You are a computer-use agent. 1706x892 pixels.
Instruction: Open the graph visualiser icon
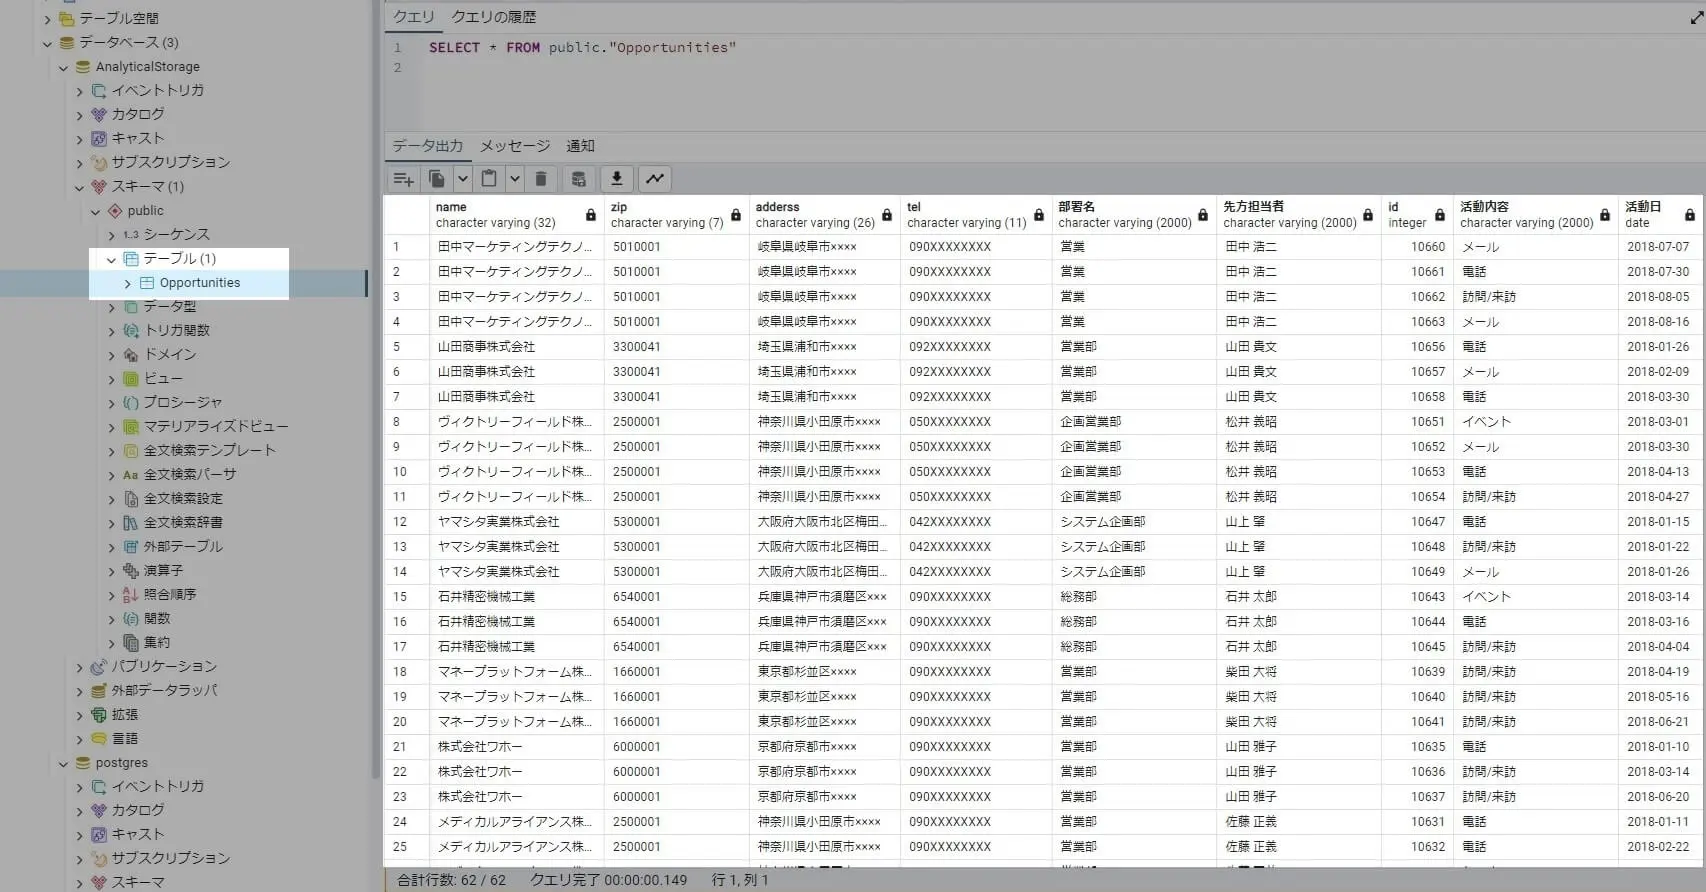(655, 179)
